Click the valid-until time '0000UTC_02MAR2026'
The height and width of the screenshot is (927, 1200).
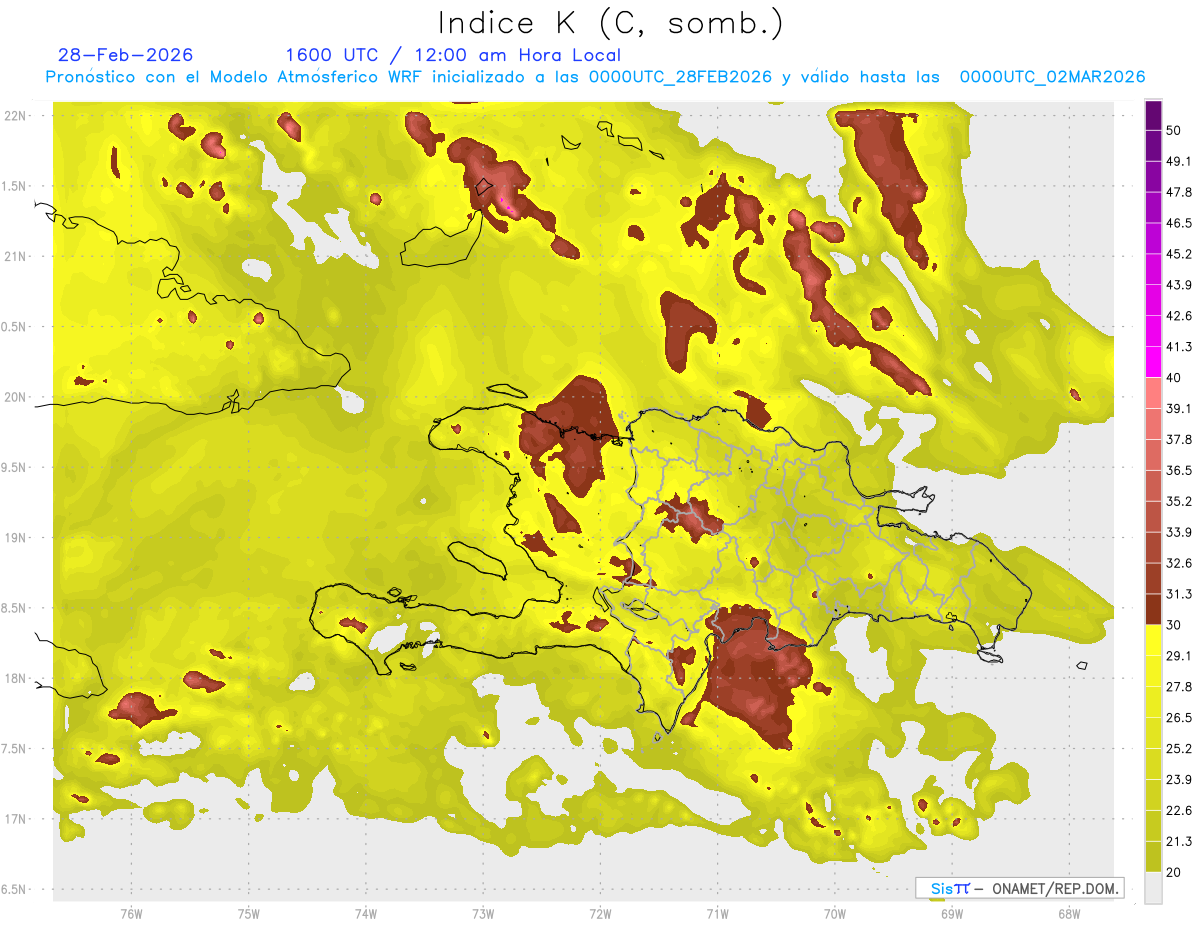click(1052, 77)
